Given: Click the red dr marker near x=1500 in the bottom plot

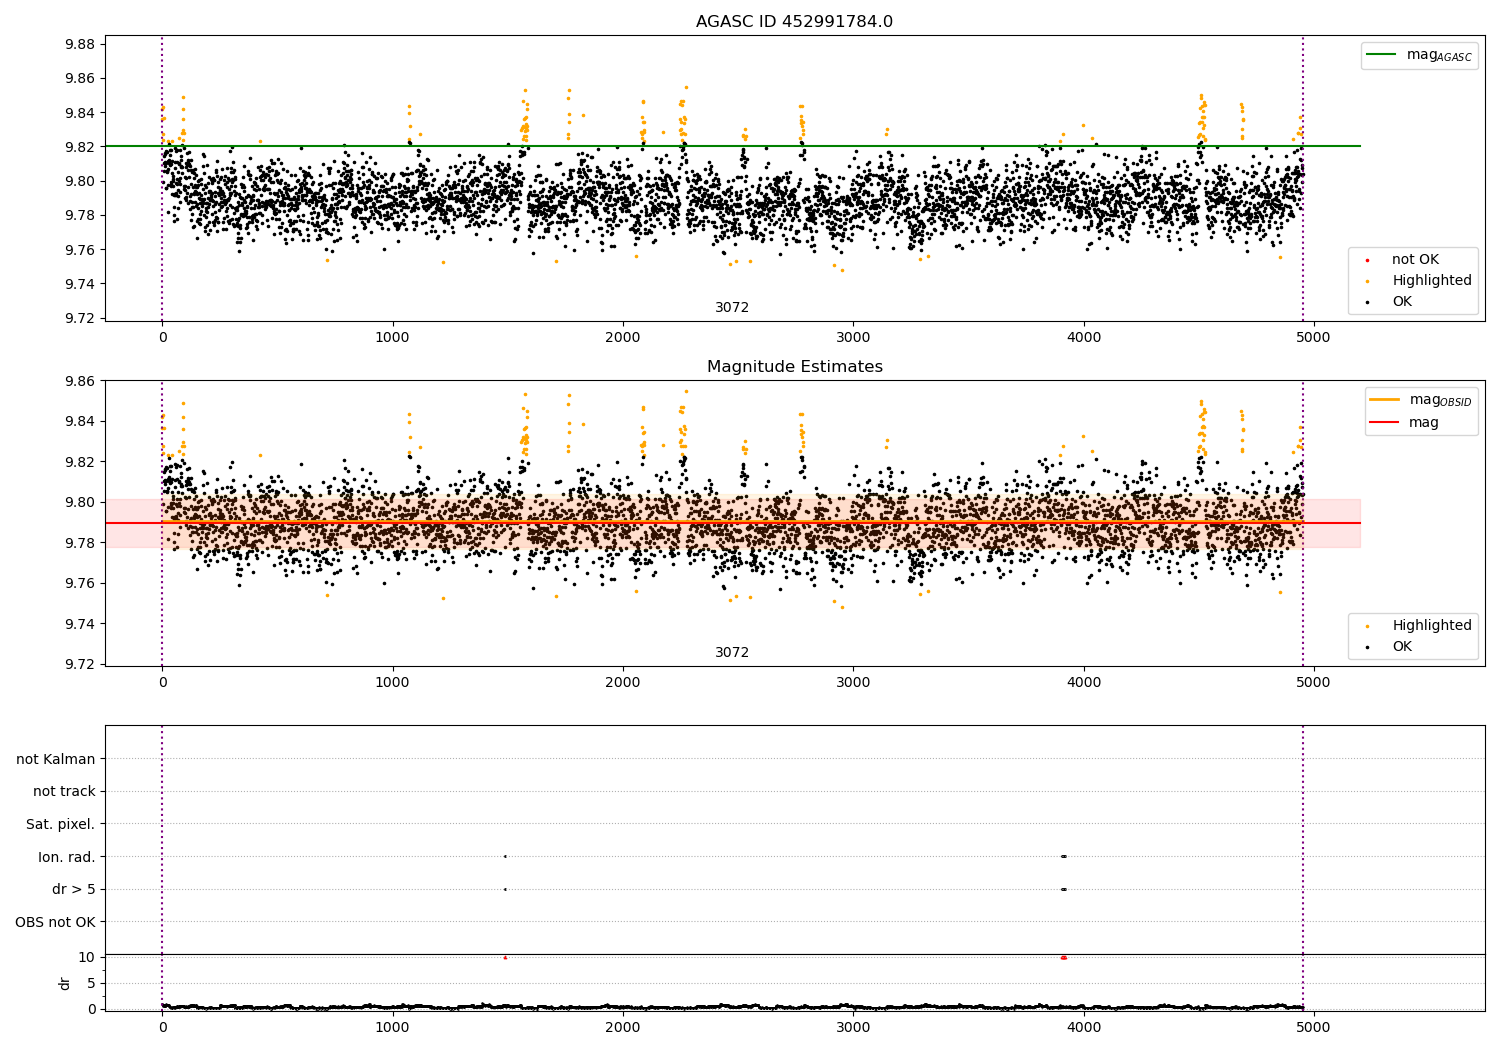Looking at the screenshot, I should pyautogui.click(x=505, y=958).
